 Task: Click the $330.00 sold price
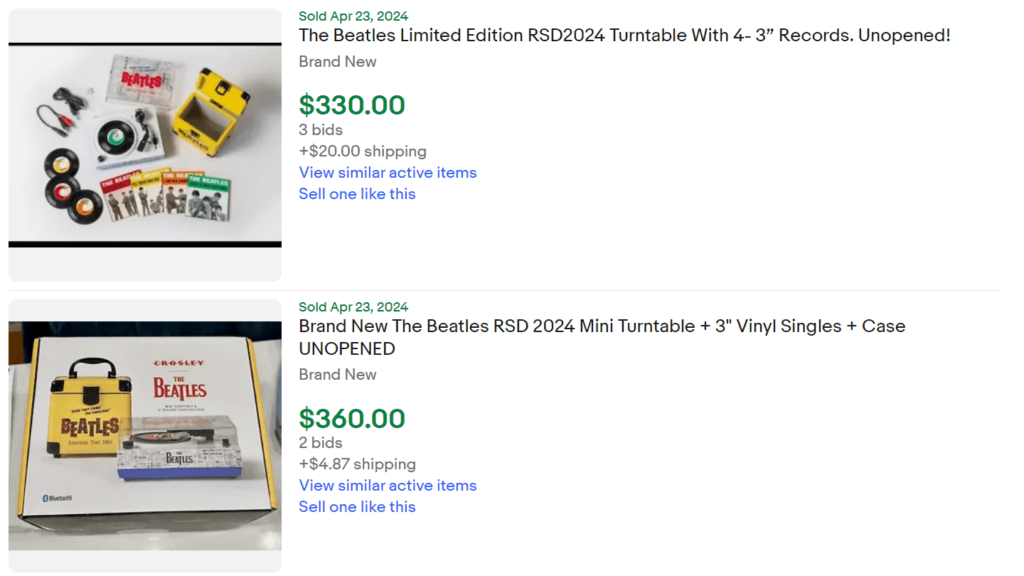coord(352,105)
